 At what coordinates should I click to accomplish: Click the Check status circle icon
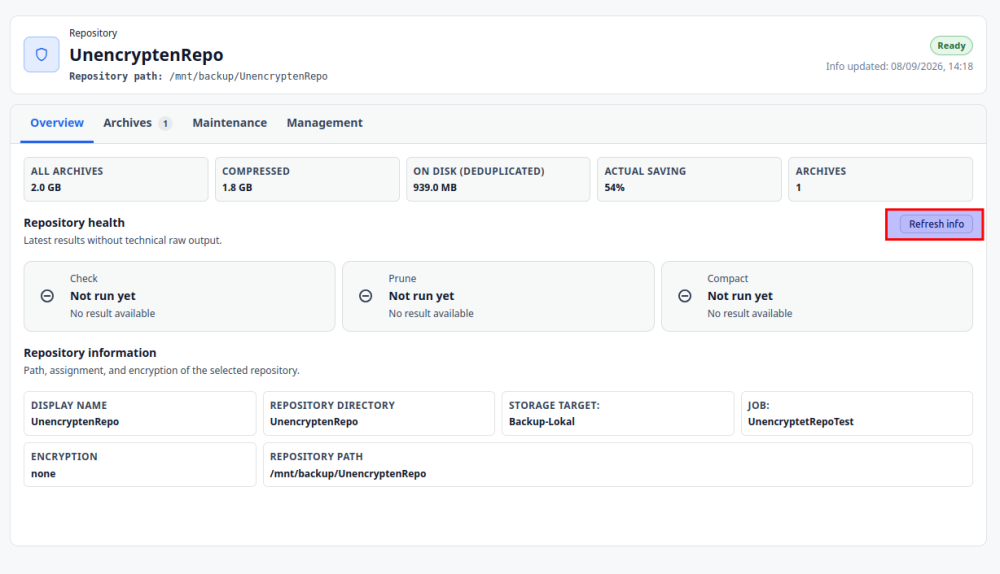(47, 296)
